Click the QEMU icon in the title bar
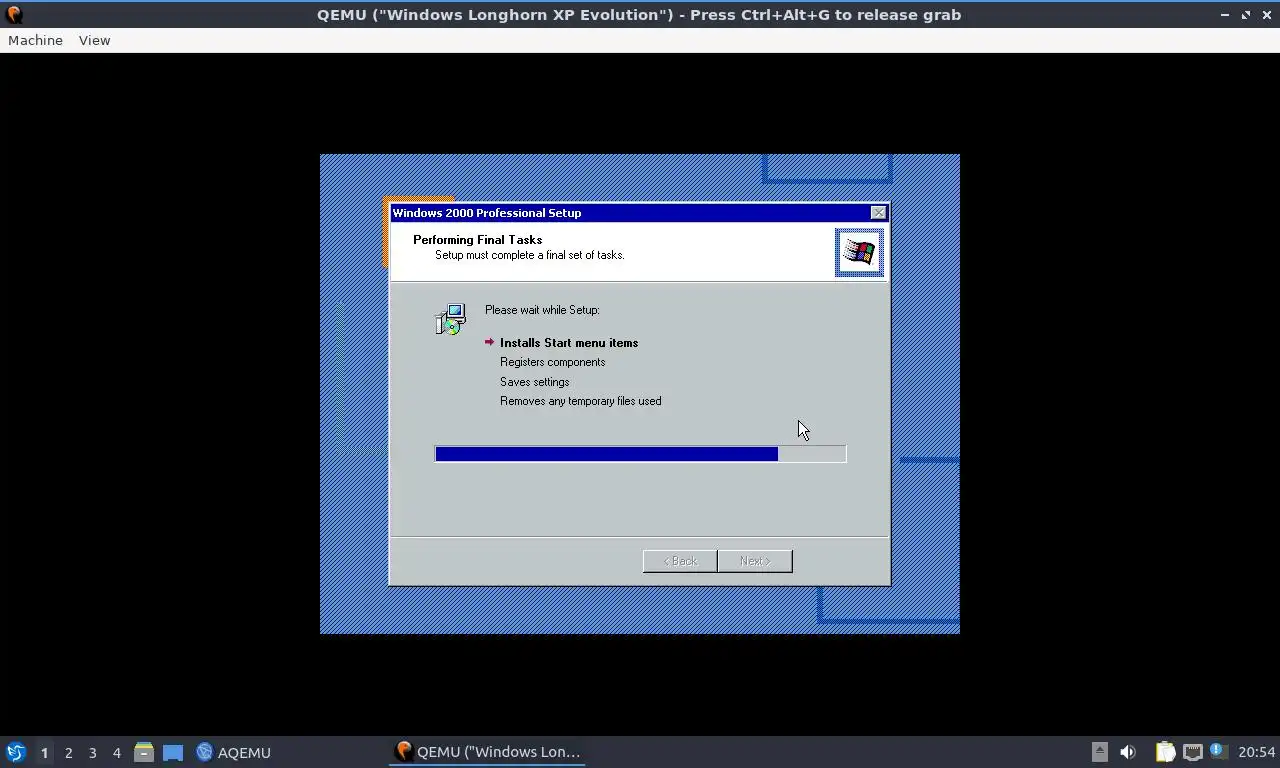 point(14,15)
